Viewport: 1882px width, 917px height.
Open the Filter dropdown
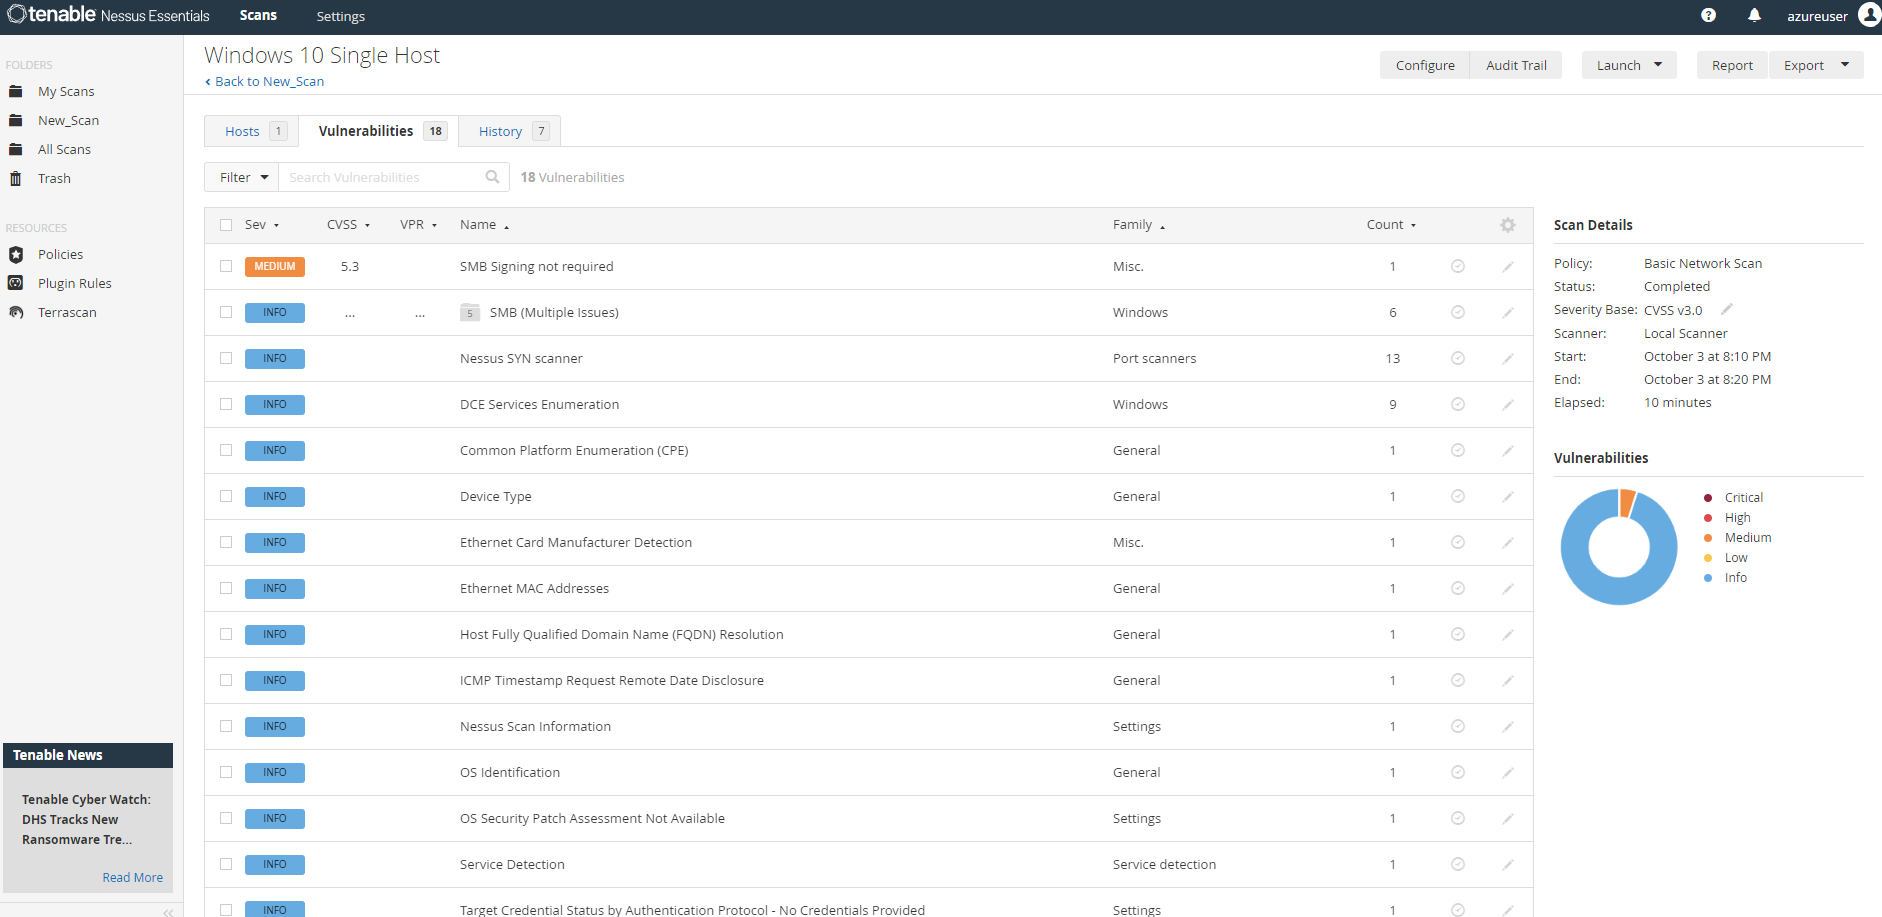coord(242,177)
